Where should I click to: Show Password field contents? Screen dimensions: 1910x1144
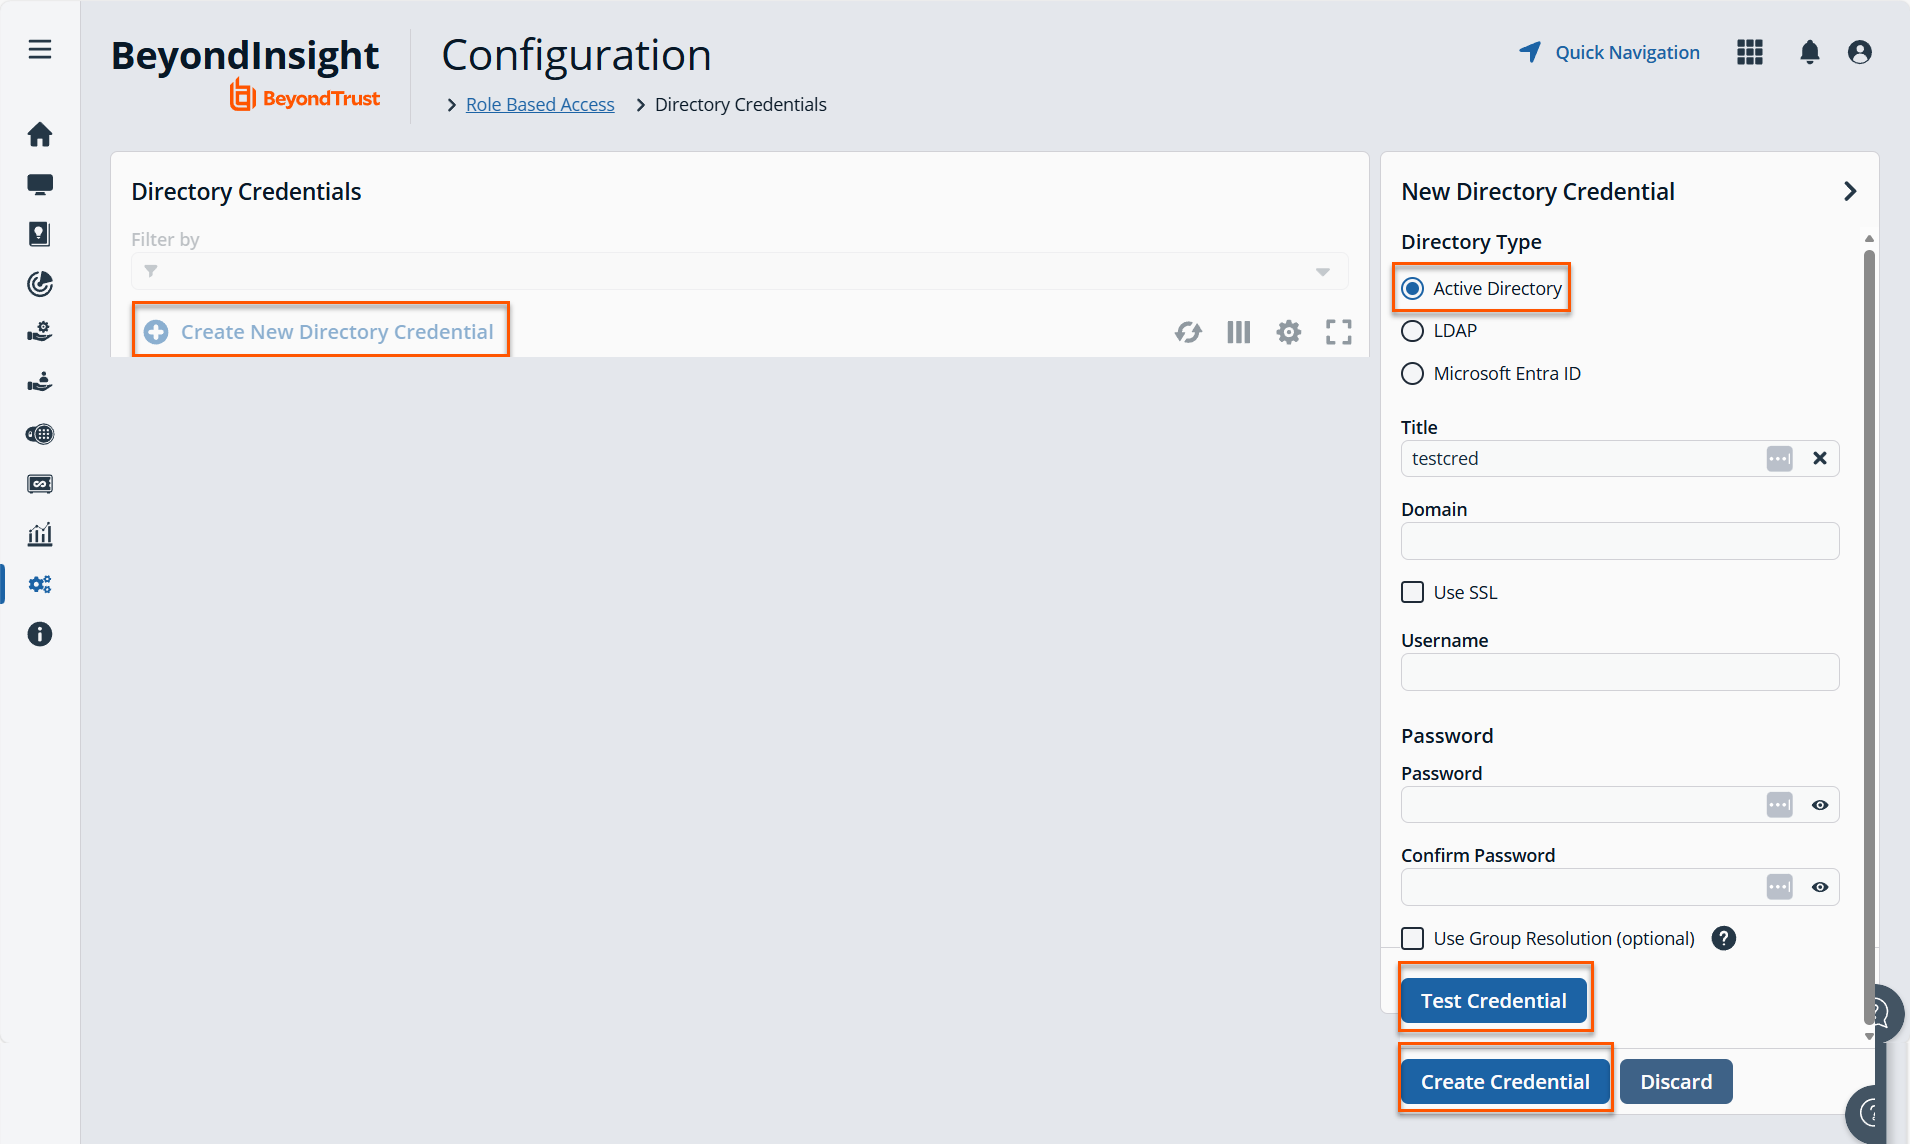tap(1820, 805)
